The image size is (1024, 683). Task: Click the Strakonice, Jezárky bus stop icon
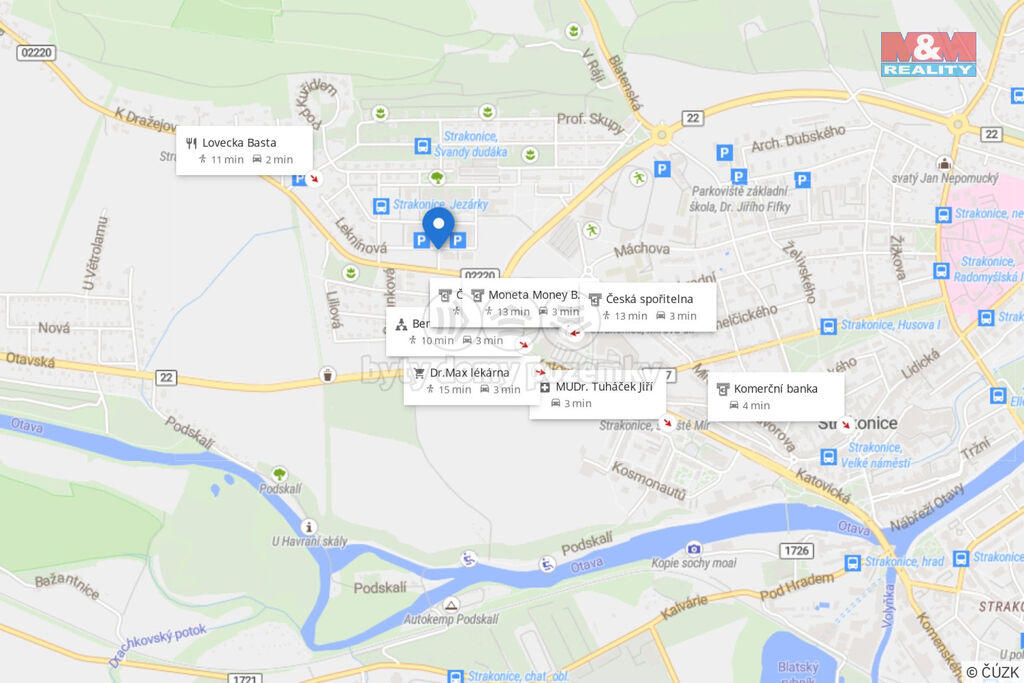pyautogui.click(x=381, y=206)
